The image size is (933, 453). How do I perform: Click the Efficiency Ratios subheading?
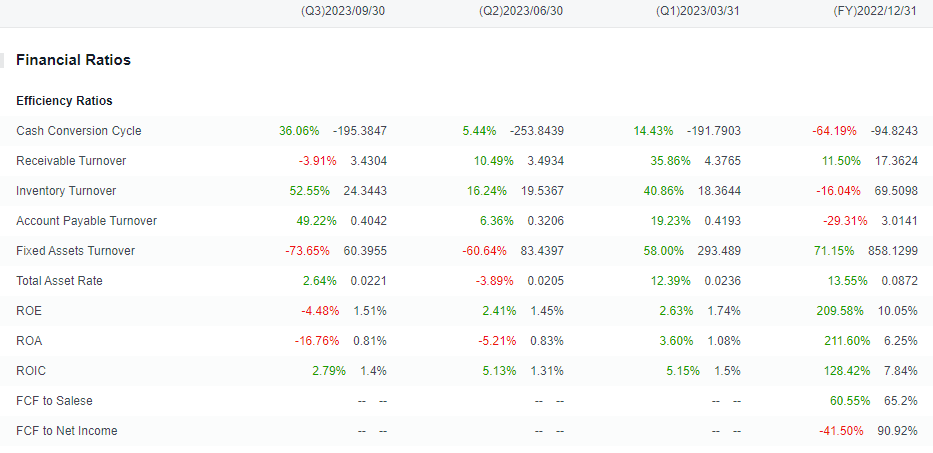(64, 101)
